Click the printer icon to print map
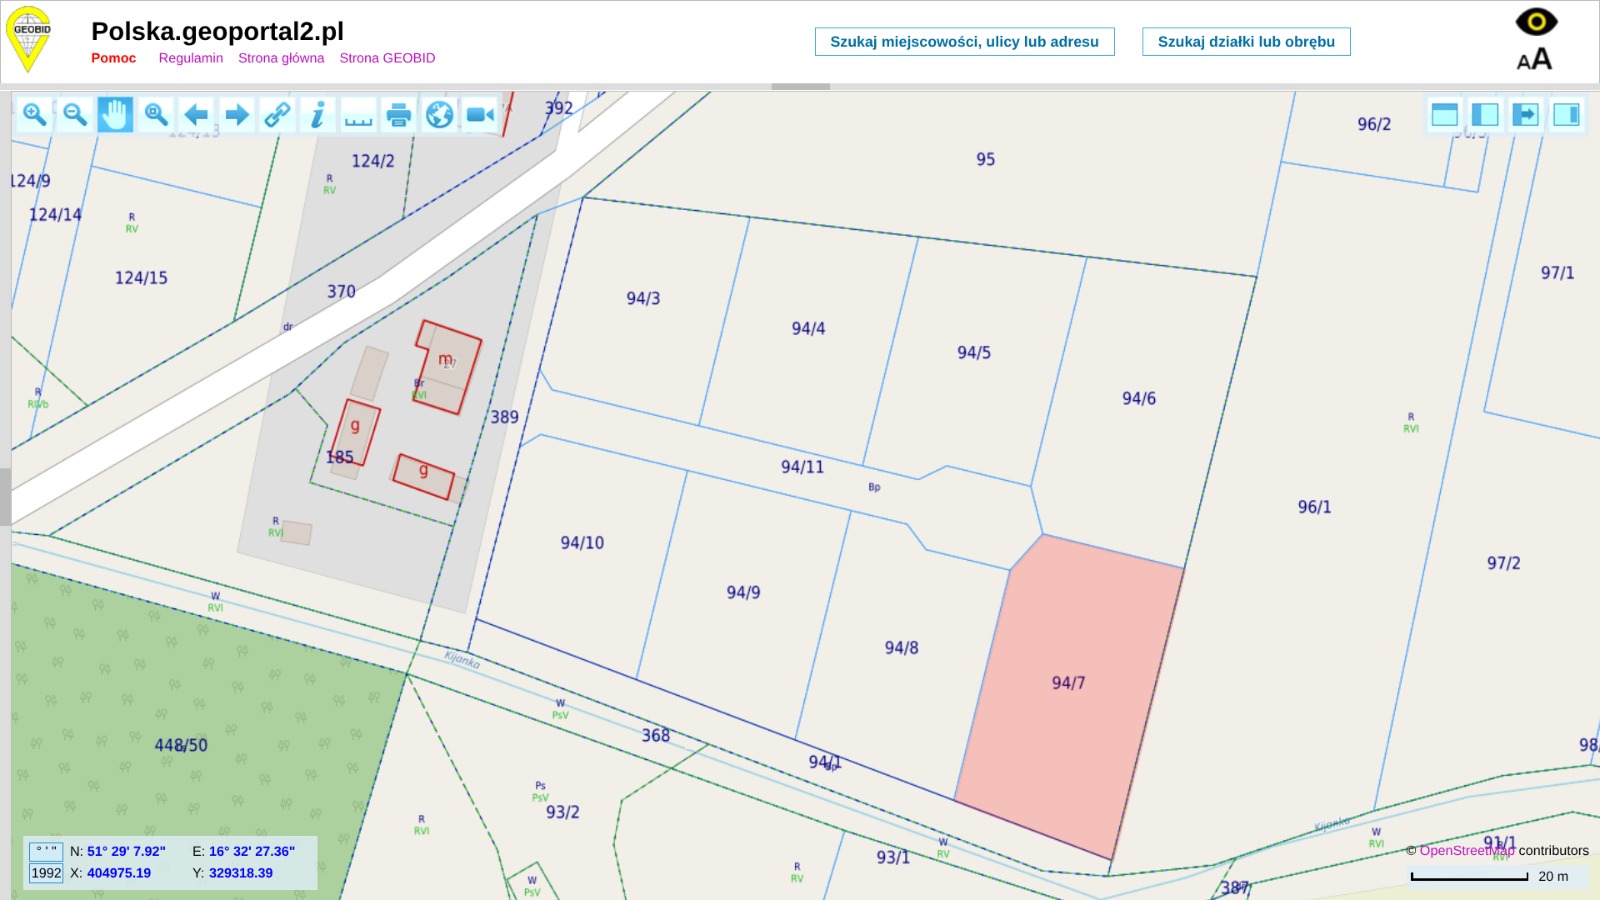1600x900 pixels. (398, 115)
